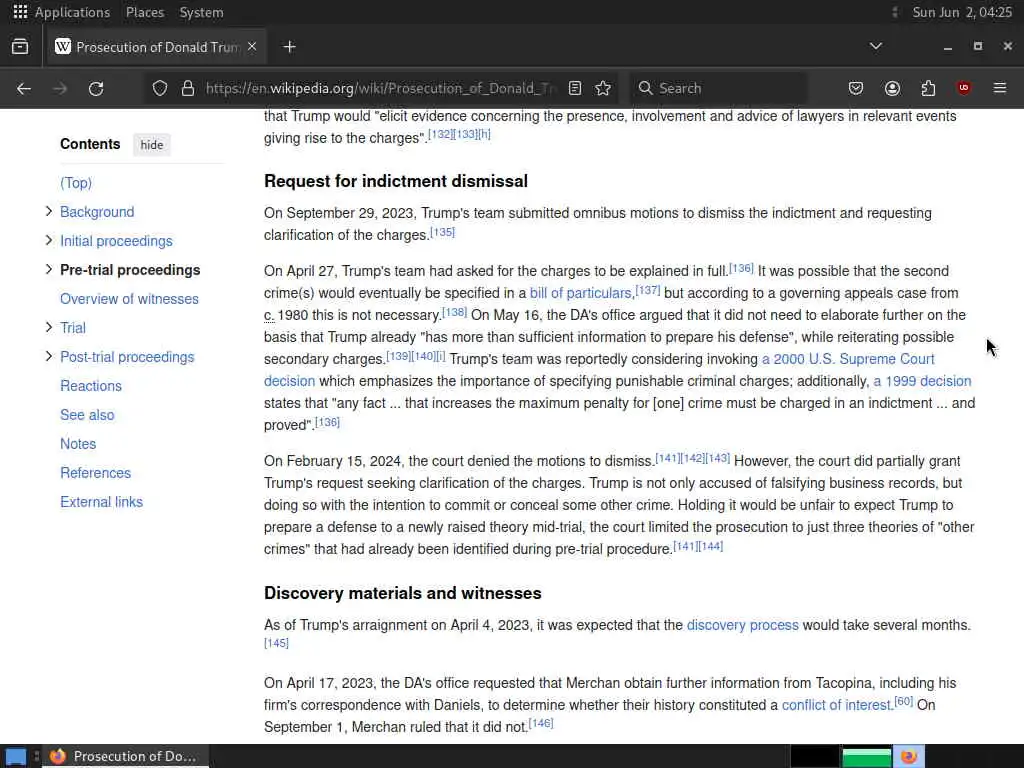Select the Prosecution of Donald Trump tab
Screen dimensions: 1024x768
(x=156, y=47)
